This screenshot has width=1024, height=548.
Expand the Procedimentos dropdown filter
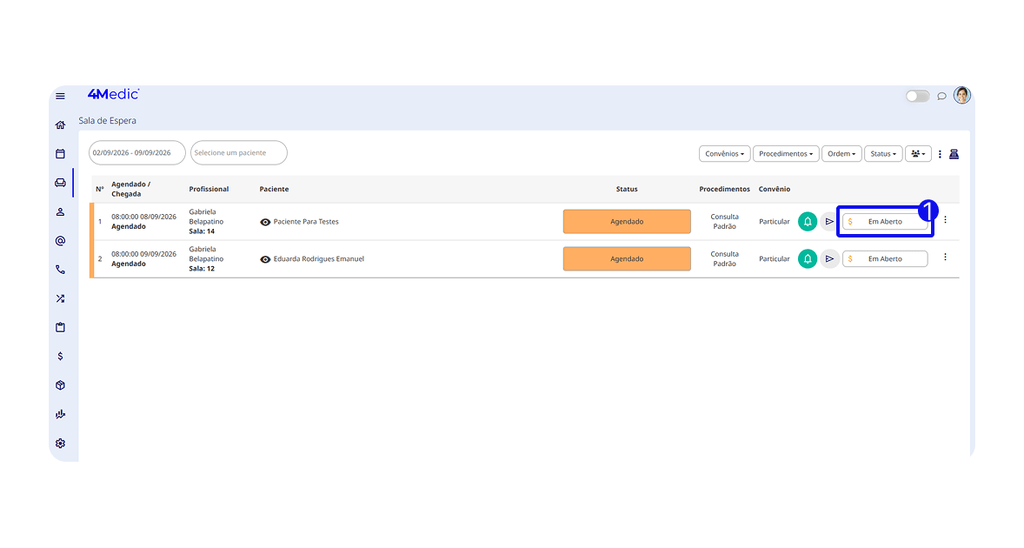[x=786, y=153]
